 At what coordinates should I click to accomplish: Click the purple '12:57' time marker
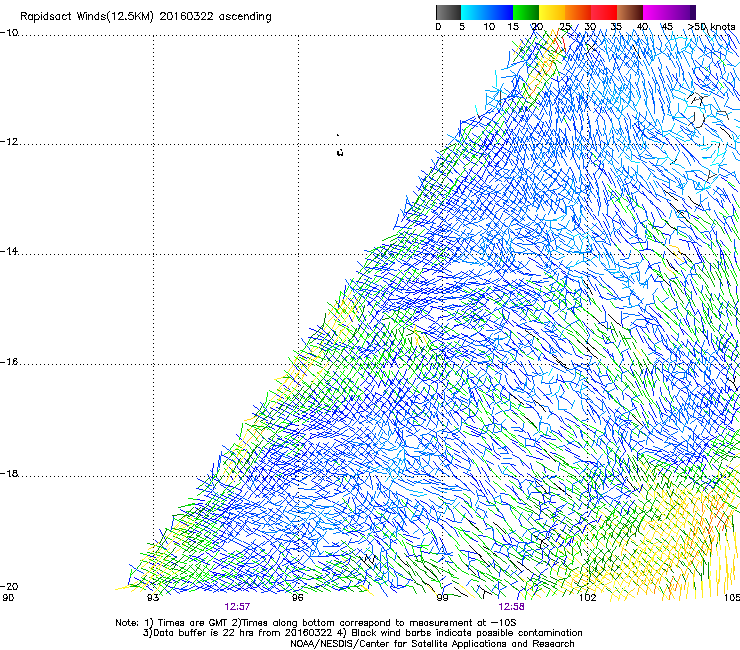coord(237,607)
